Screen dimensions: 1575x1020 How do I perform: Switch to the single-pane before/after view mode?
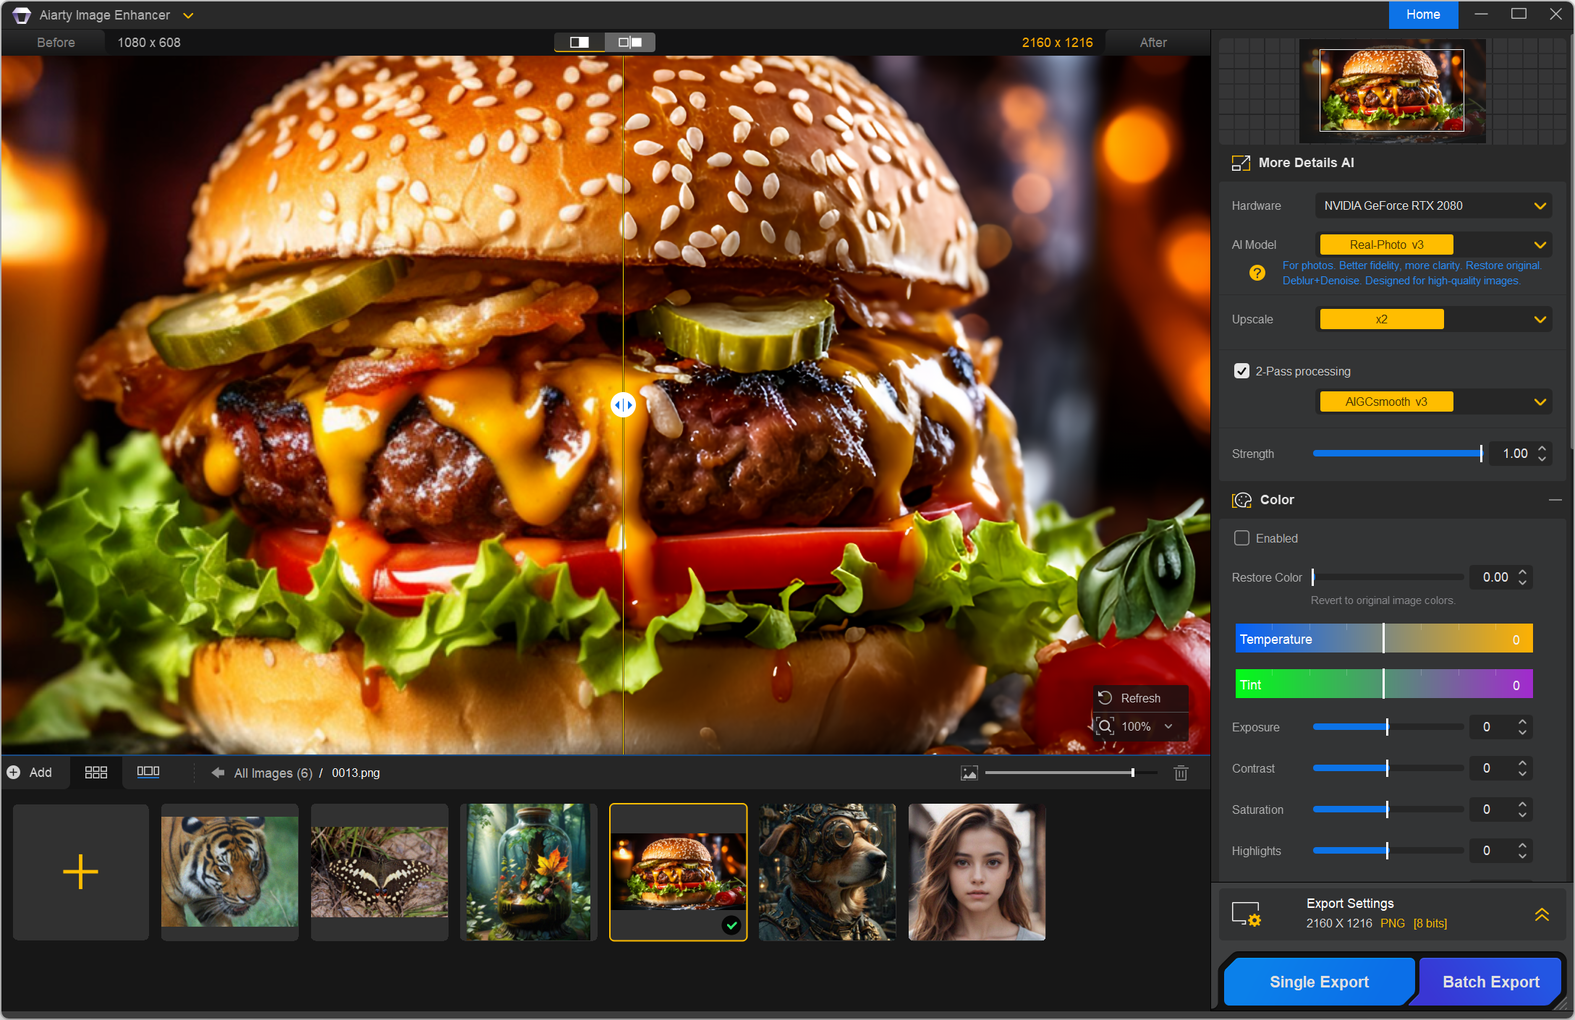tap(580, 42)
